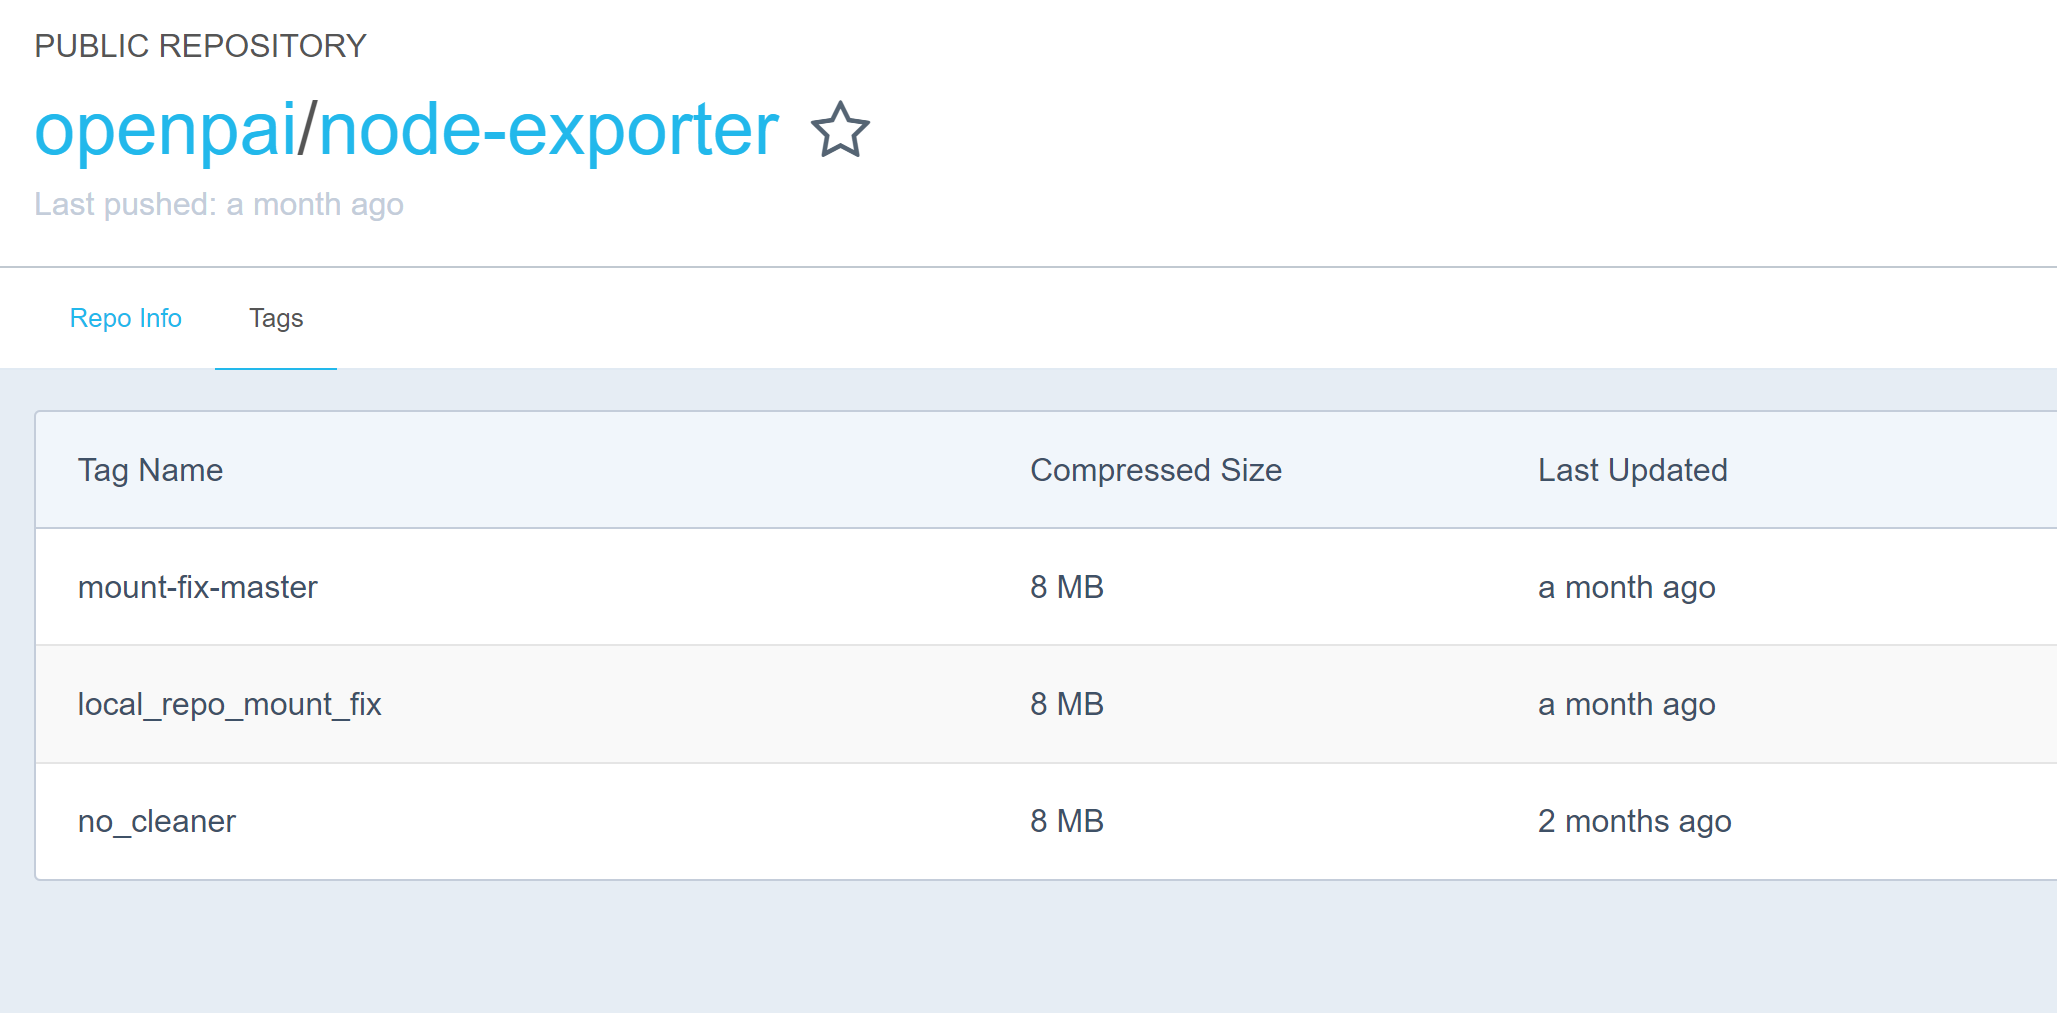Click 'a month ago' for mount-fix-master
Viewport: 2057px width, 1013px height.
[1626, 587]
